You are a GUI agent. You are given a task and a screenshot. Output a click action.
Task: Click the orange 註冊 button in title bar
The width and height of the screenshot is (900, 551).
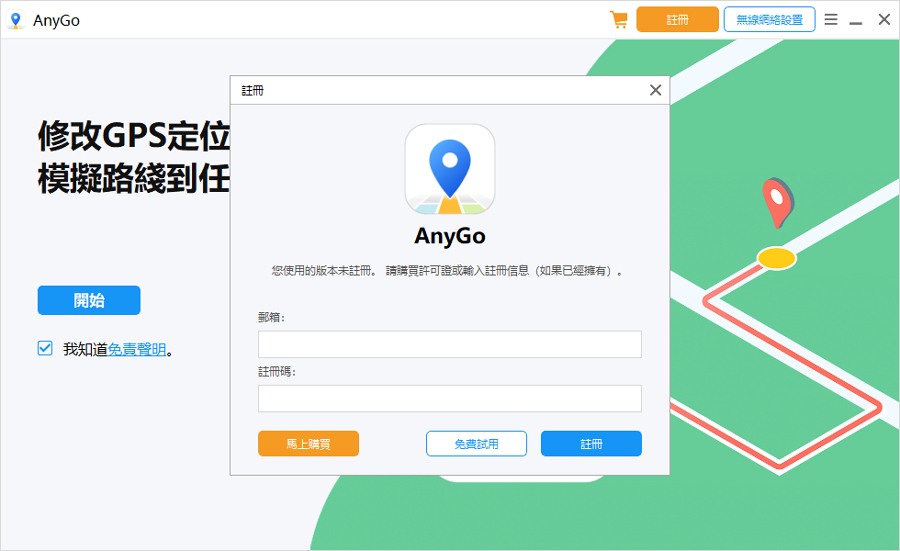pos(677,20)
